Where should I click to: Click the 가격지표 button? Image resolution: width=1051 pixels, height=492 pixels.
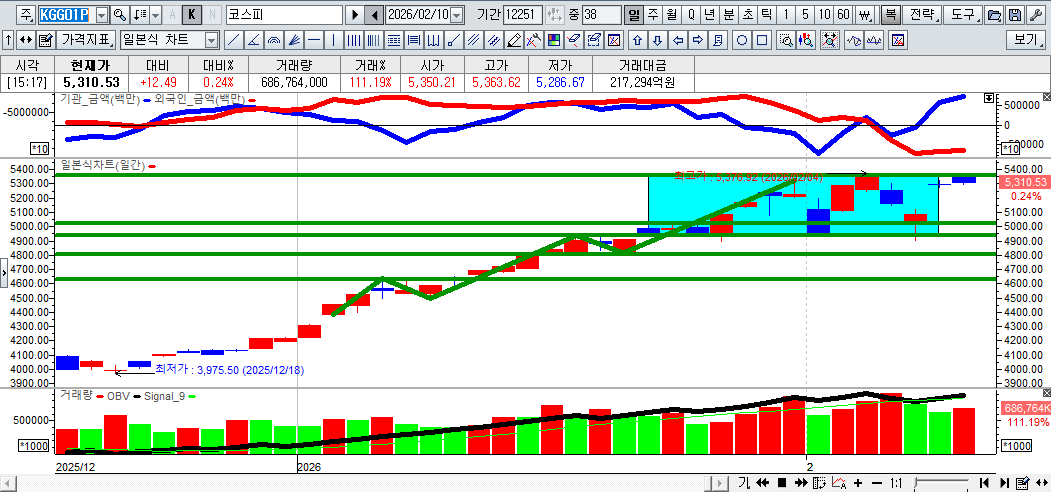coord(86,40)
